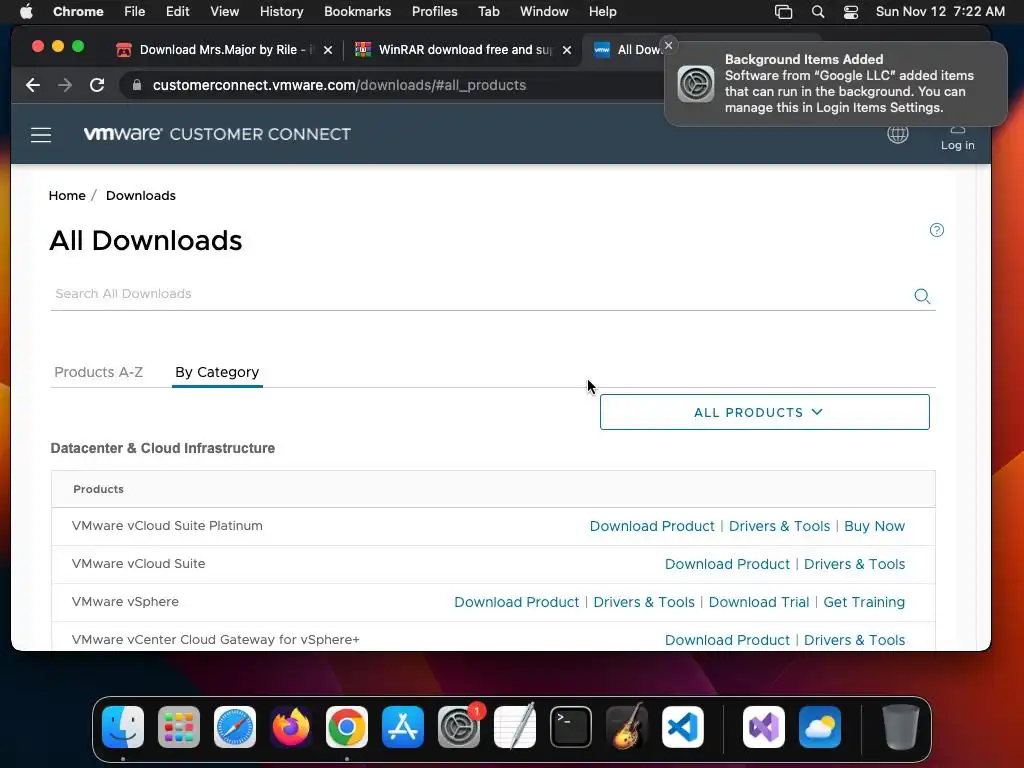Open Visual Studio from the Dock
The image size is (1024, 768).
pos(763,726)
